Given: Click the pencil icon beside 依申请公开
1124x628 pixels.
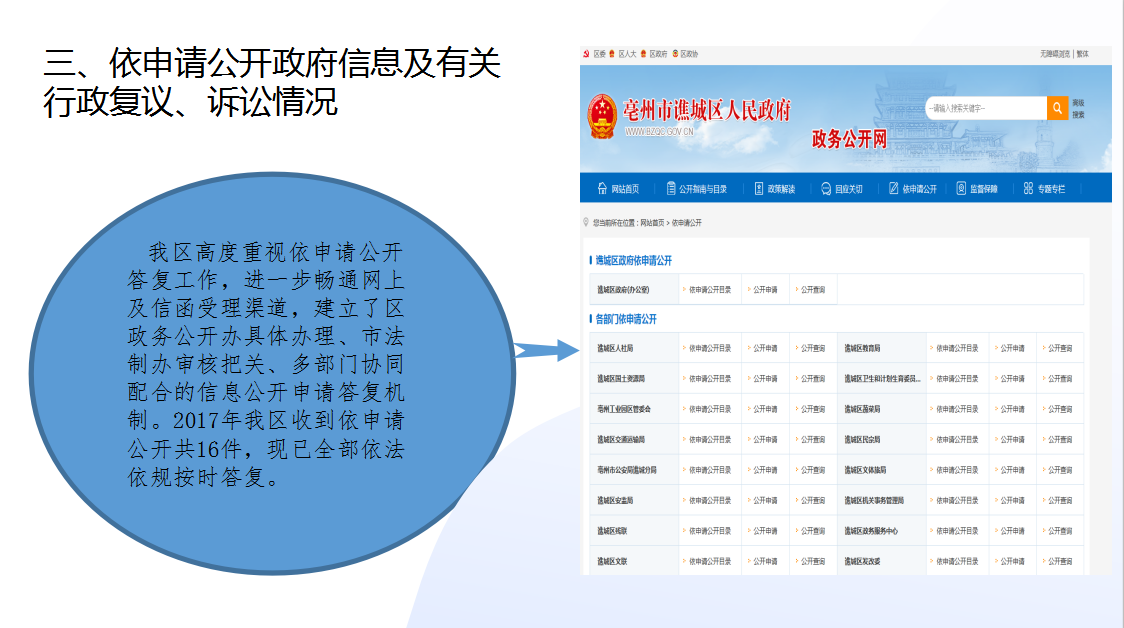Looking at the screenshot, I should click(x=893, y=189).
